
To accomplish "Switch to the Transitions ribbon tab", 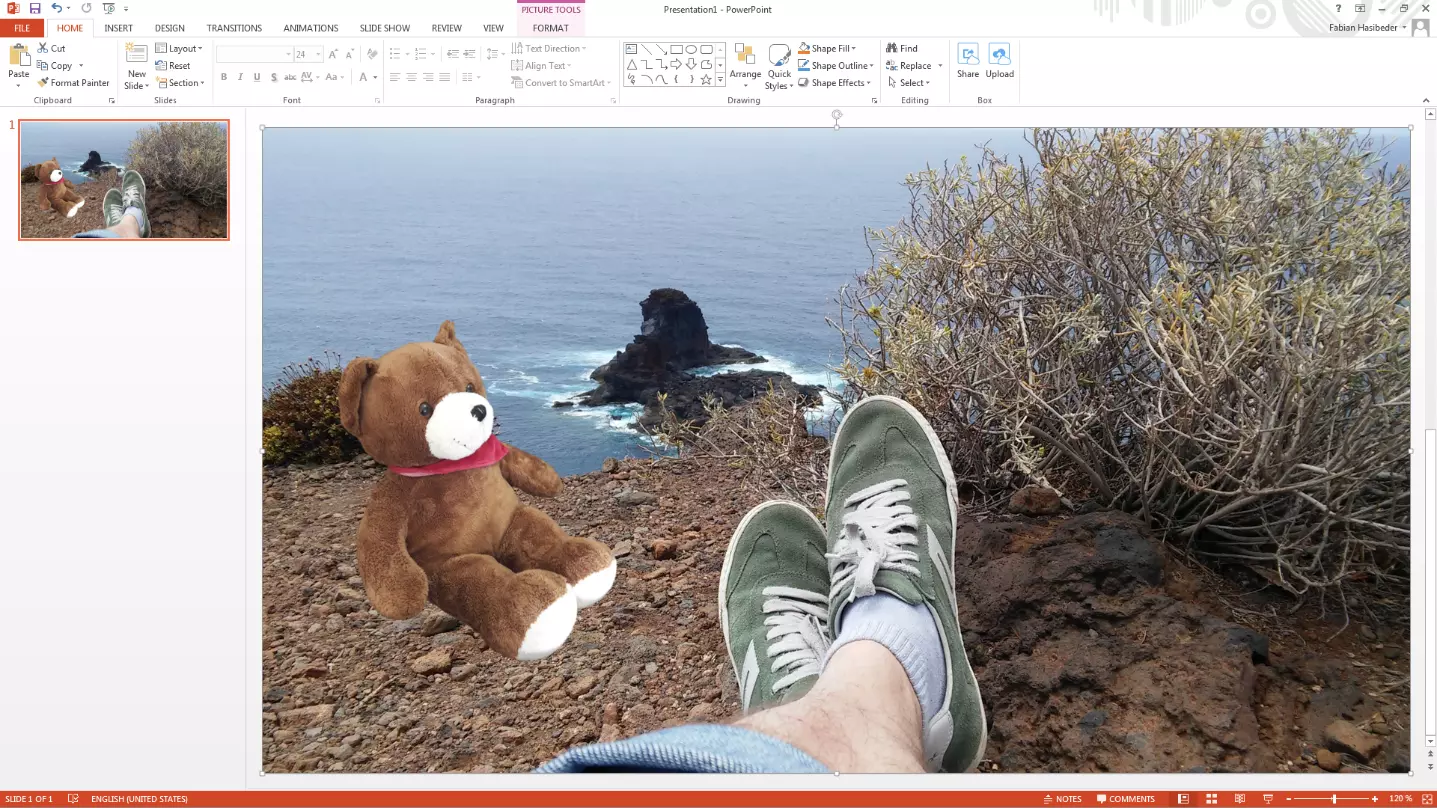I will (234, 28).
